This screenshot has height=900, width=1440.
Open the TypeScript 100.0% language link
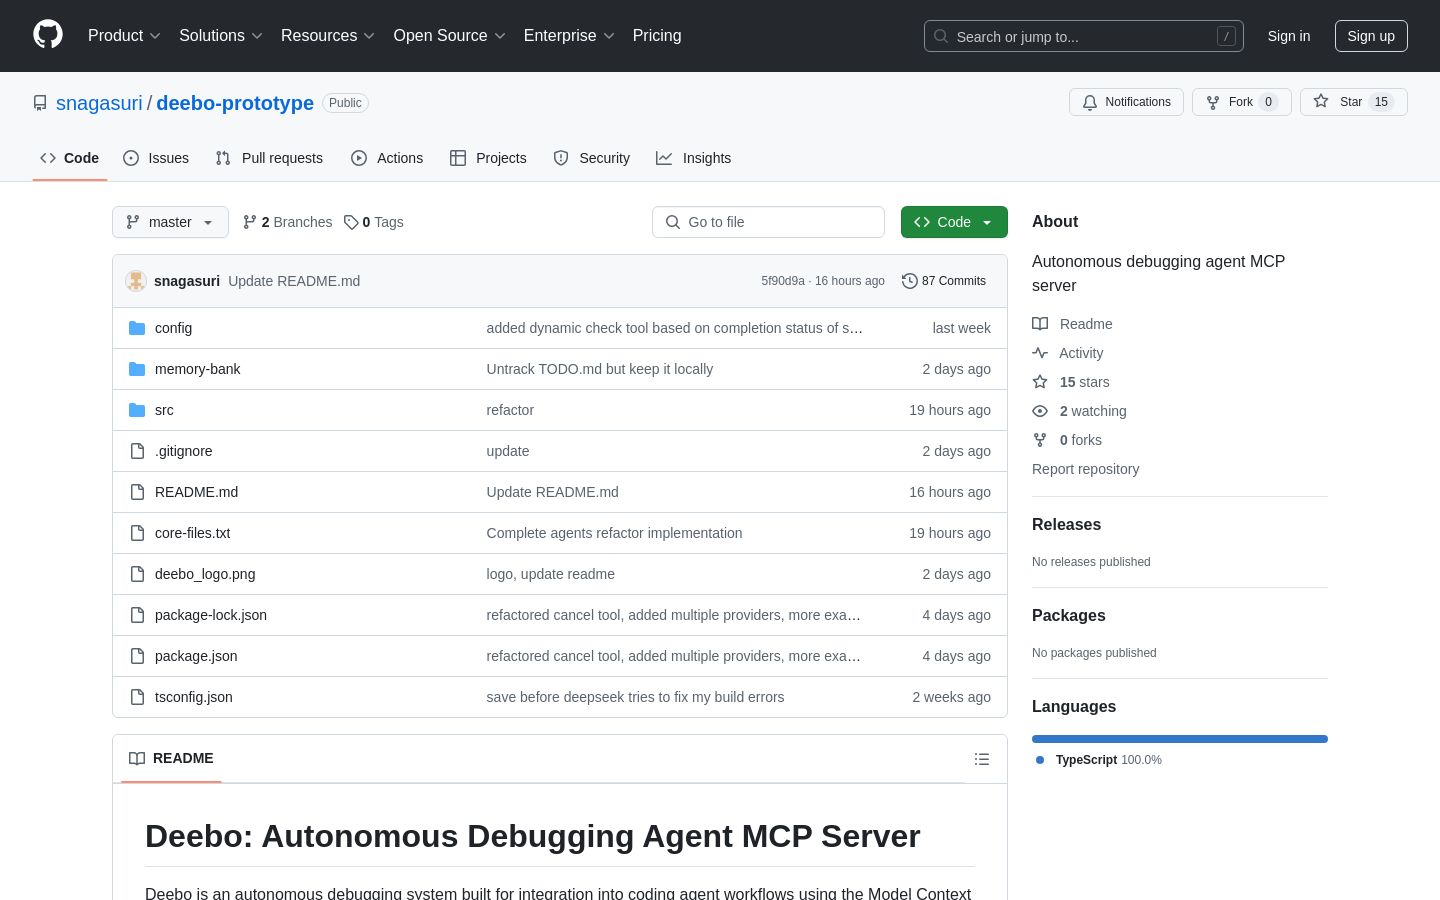coord(1099,760)
